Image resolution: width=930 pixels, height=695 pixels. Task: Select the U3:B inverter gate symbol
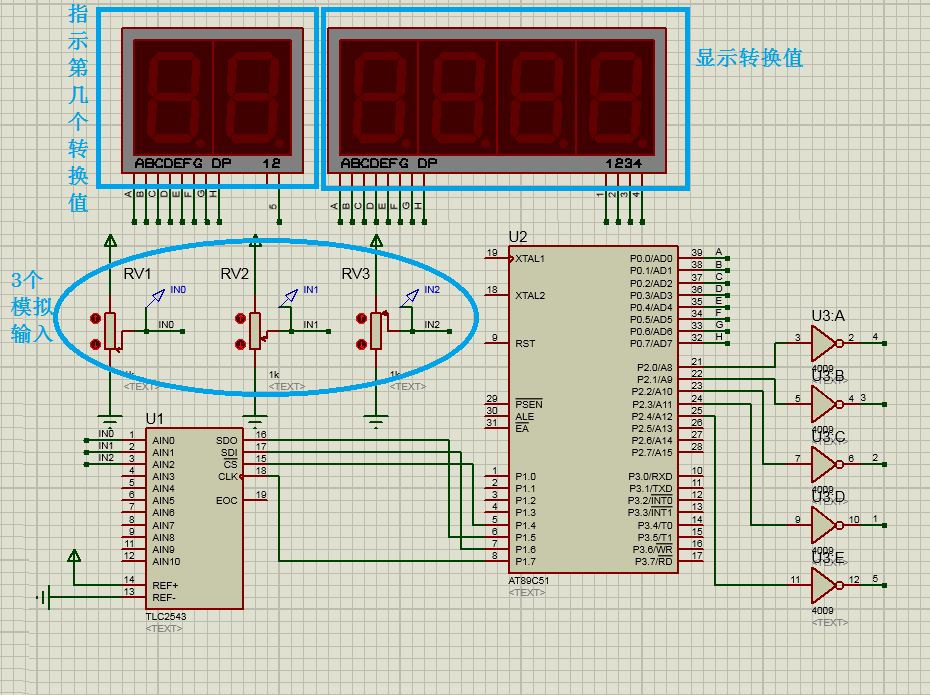click(826, 404)
